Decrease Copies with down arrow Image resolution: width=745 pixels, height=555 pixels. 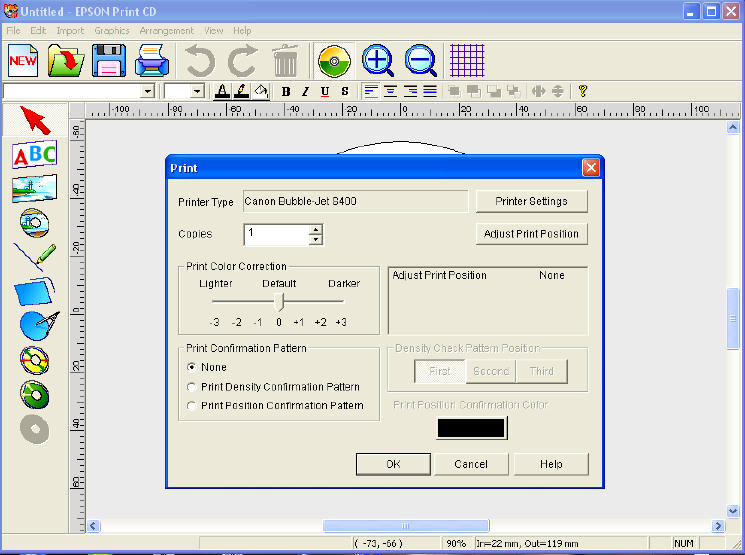[315, 239]
